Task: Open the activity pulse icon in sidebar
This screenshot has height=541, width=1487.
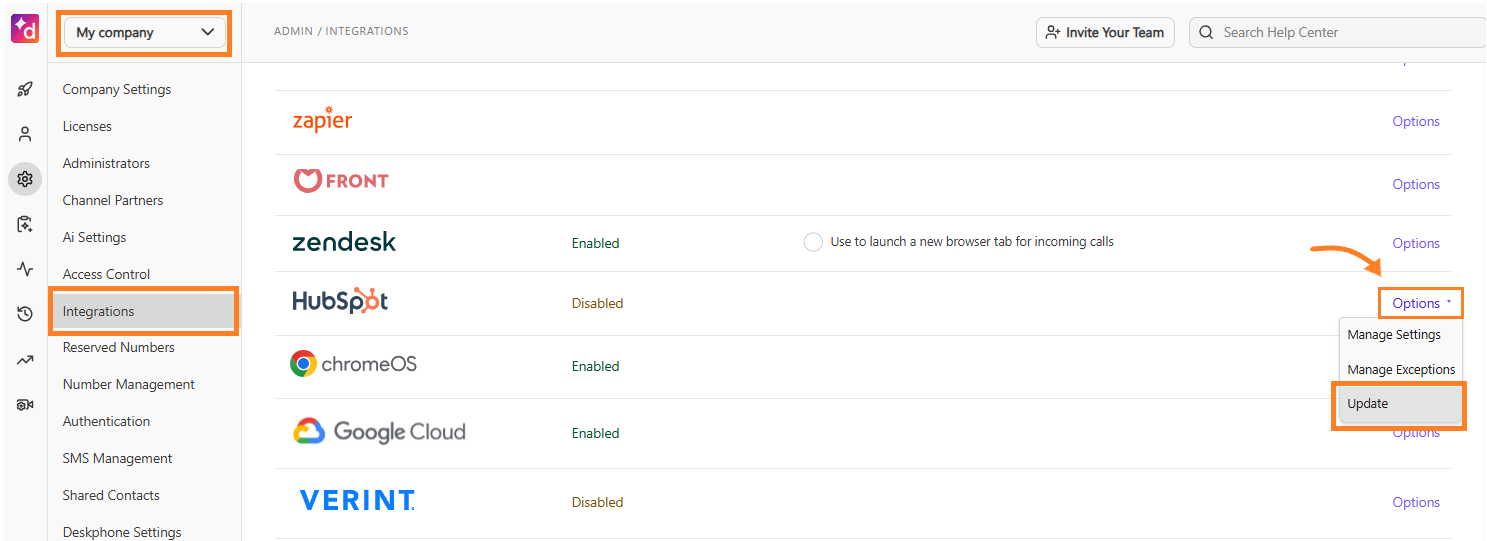Action: click(25, 269)
